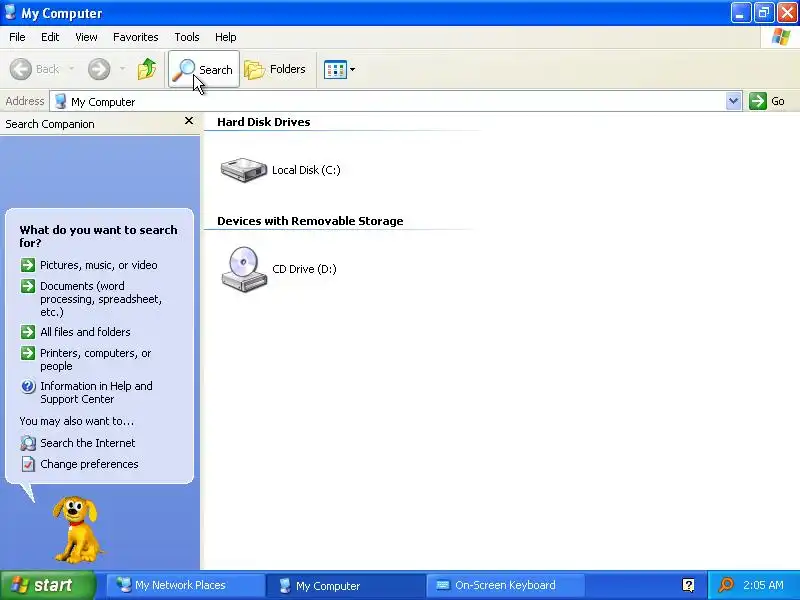The height and width of the screenshot is (600, 800).
Task: Choose All files and folders search
Action: click(x=85, y=332)
